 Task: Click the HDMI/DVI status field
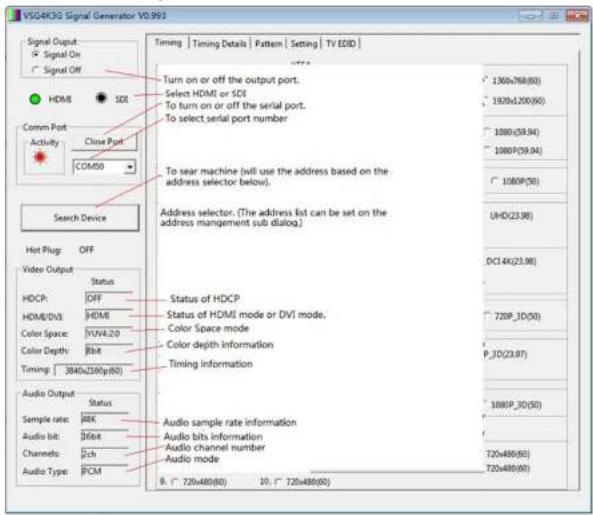click(x=109, y=315)
